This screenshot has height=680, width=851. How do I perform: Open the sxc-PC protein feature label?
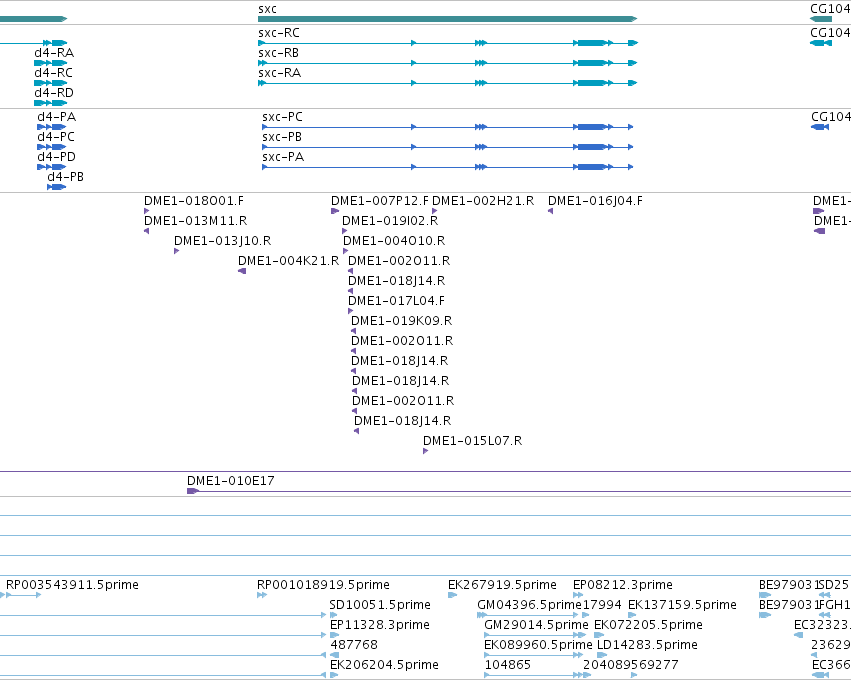point(282,117)
